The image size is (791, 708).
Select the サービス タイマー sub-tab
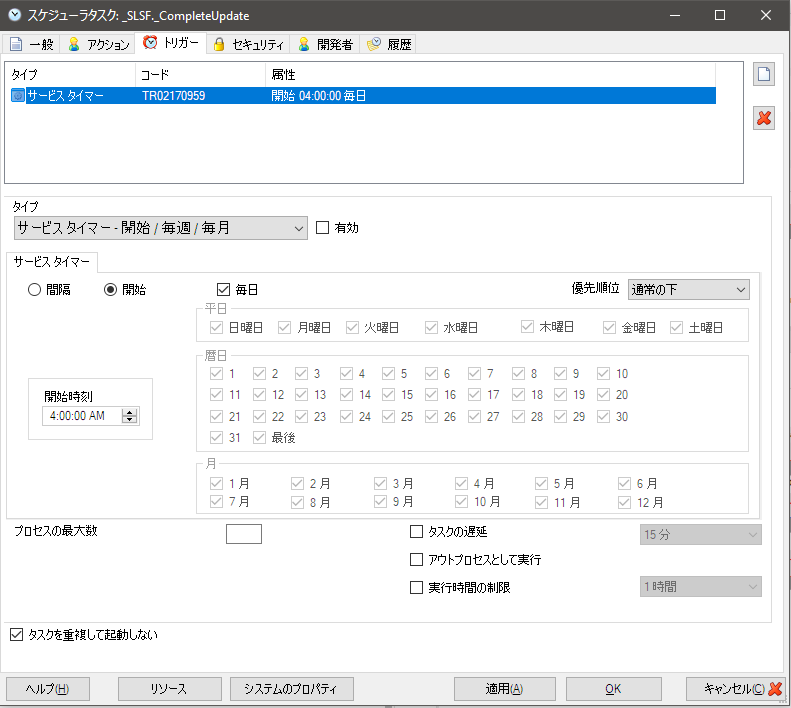(x=51, y=261)
